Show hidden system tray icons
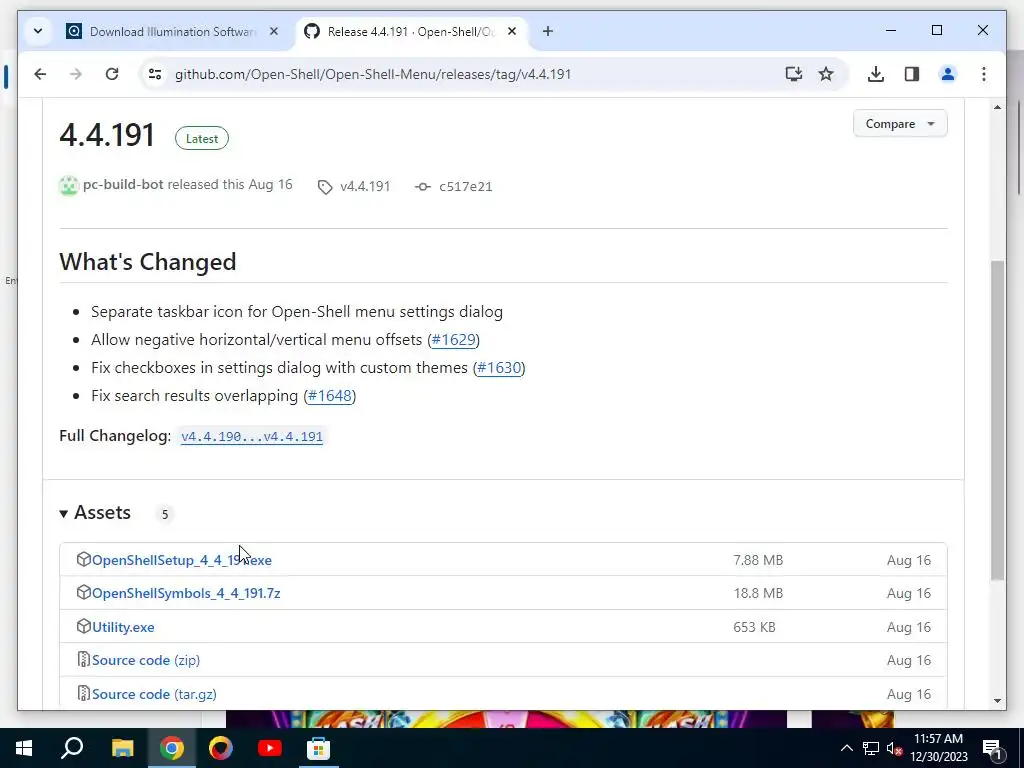The image size is (1024, 768). pos(846,748)
